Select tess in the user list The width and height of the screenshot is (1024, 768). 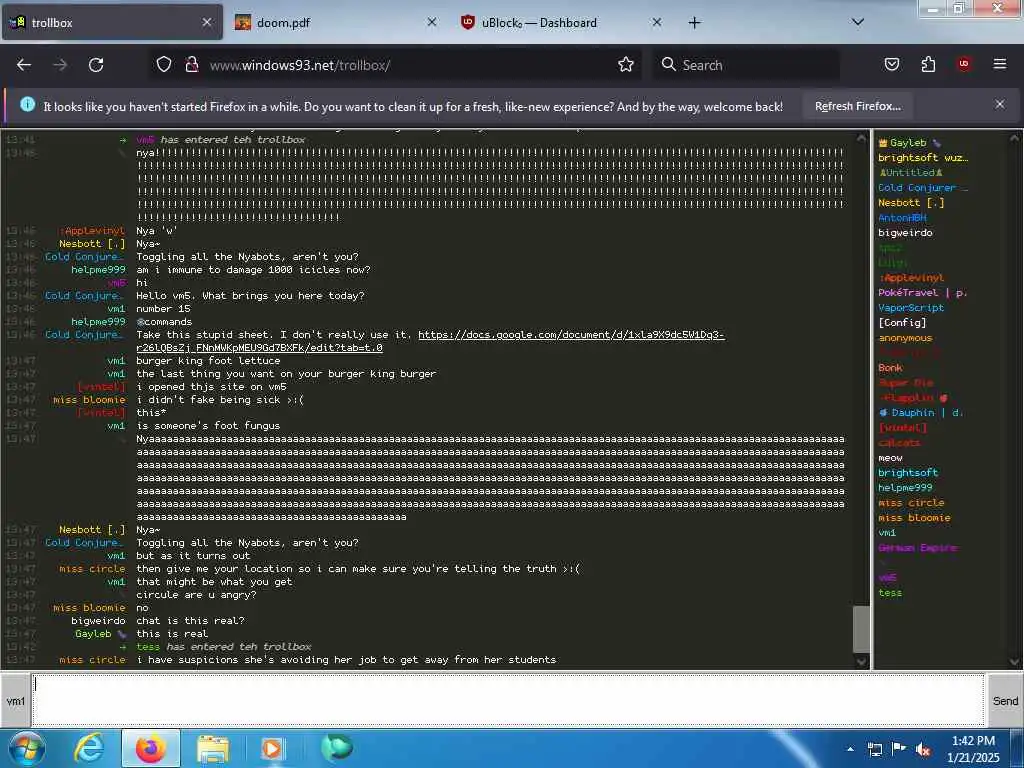[x=890, y=592]
